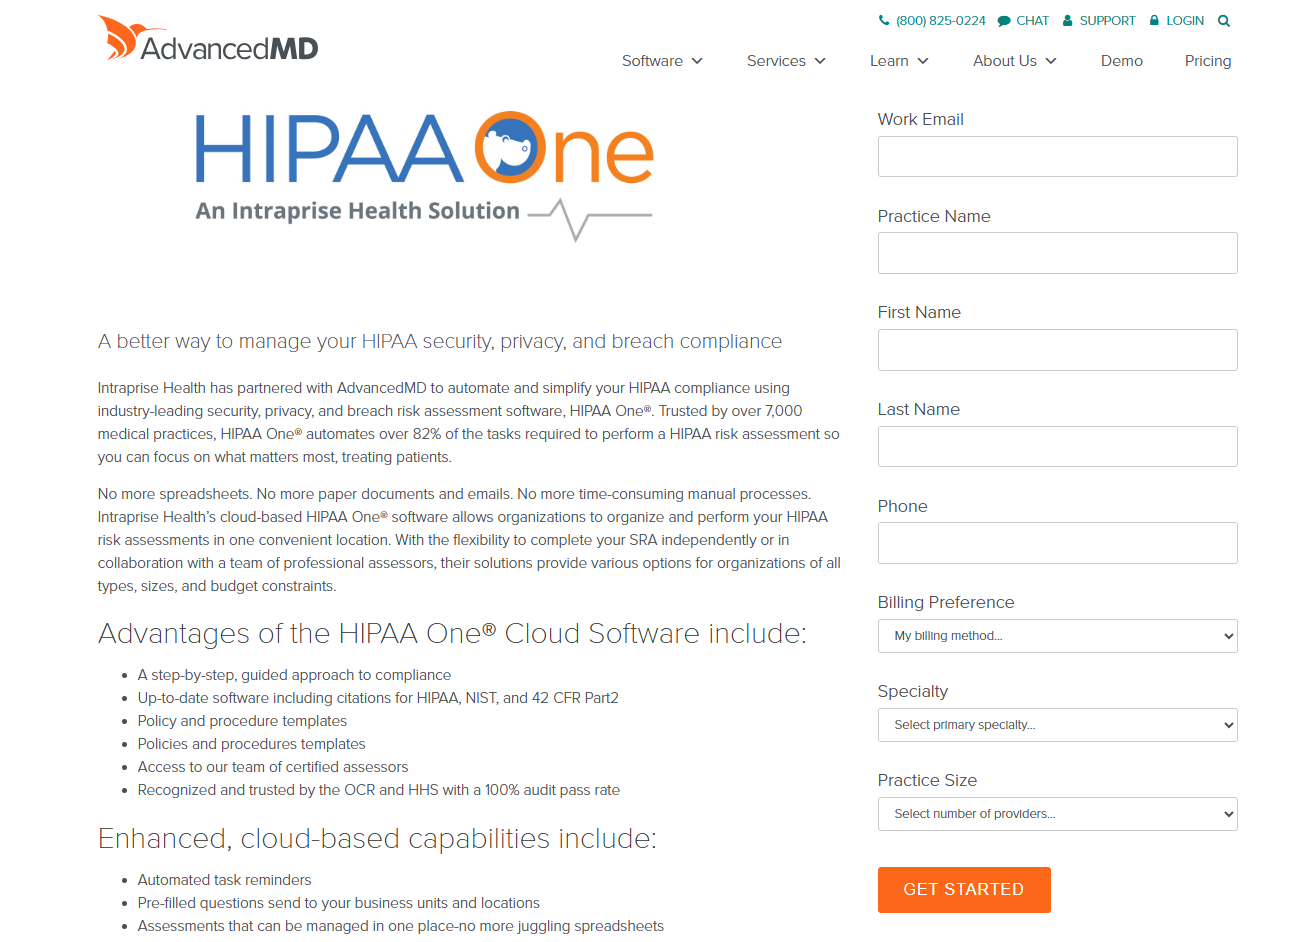This screenshot has width=1293, height=942.
Task: Call the (800) 825-0224 number link
Action: point(941,21)
